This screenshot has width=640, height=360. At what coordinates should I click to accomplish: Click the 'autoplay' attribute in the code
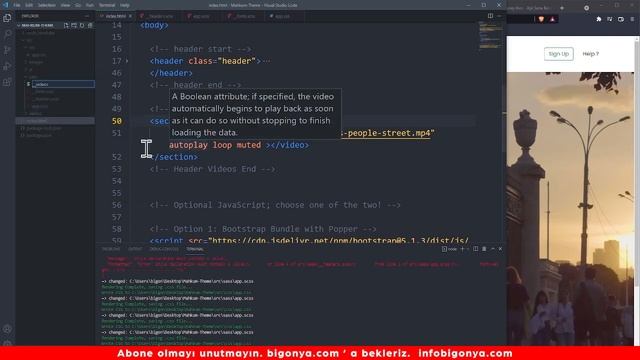pos(189,145)
